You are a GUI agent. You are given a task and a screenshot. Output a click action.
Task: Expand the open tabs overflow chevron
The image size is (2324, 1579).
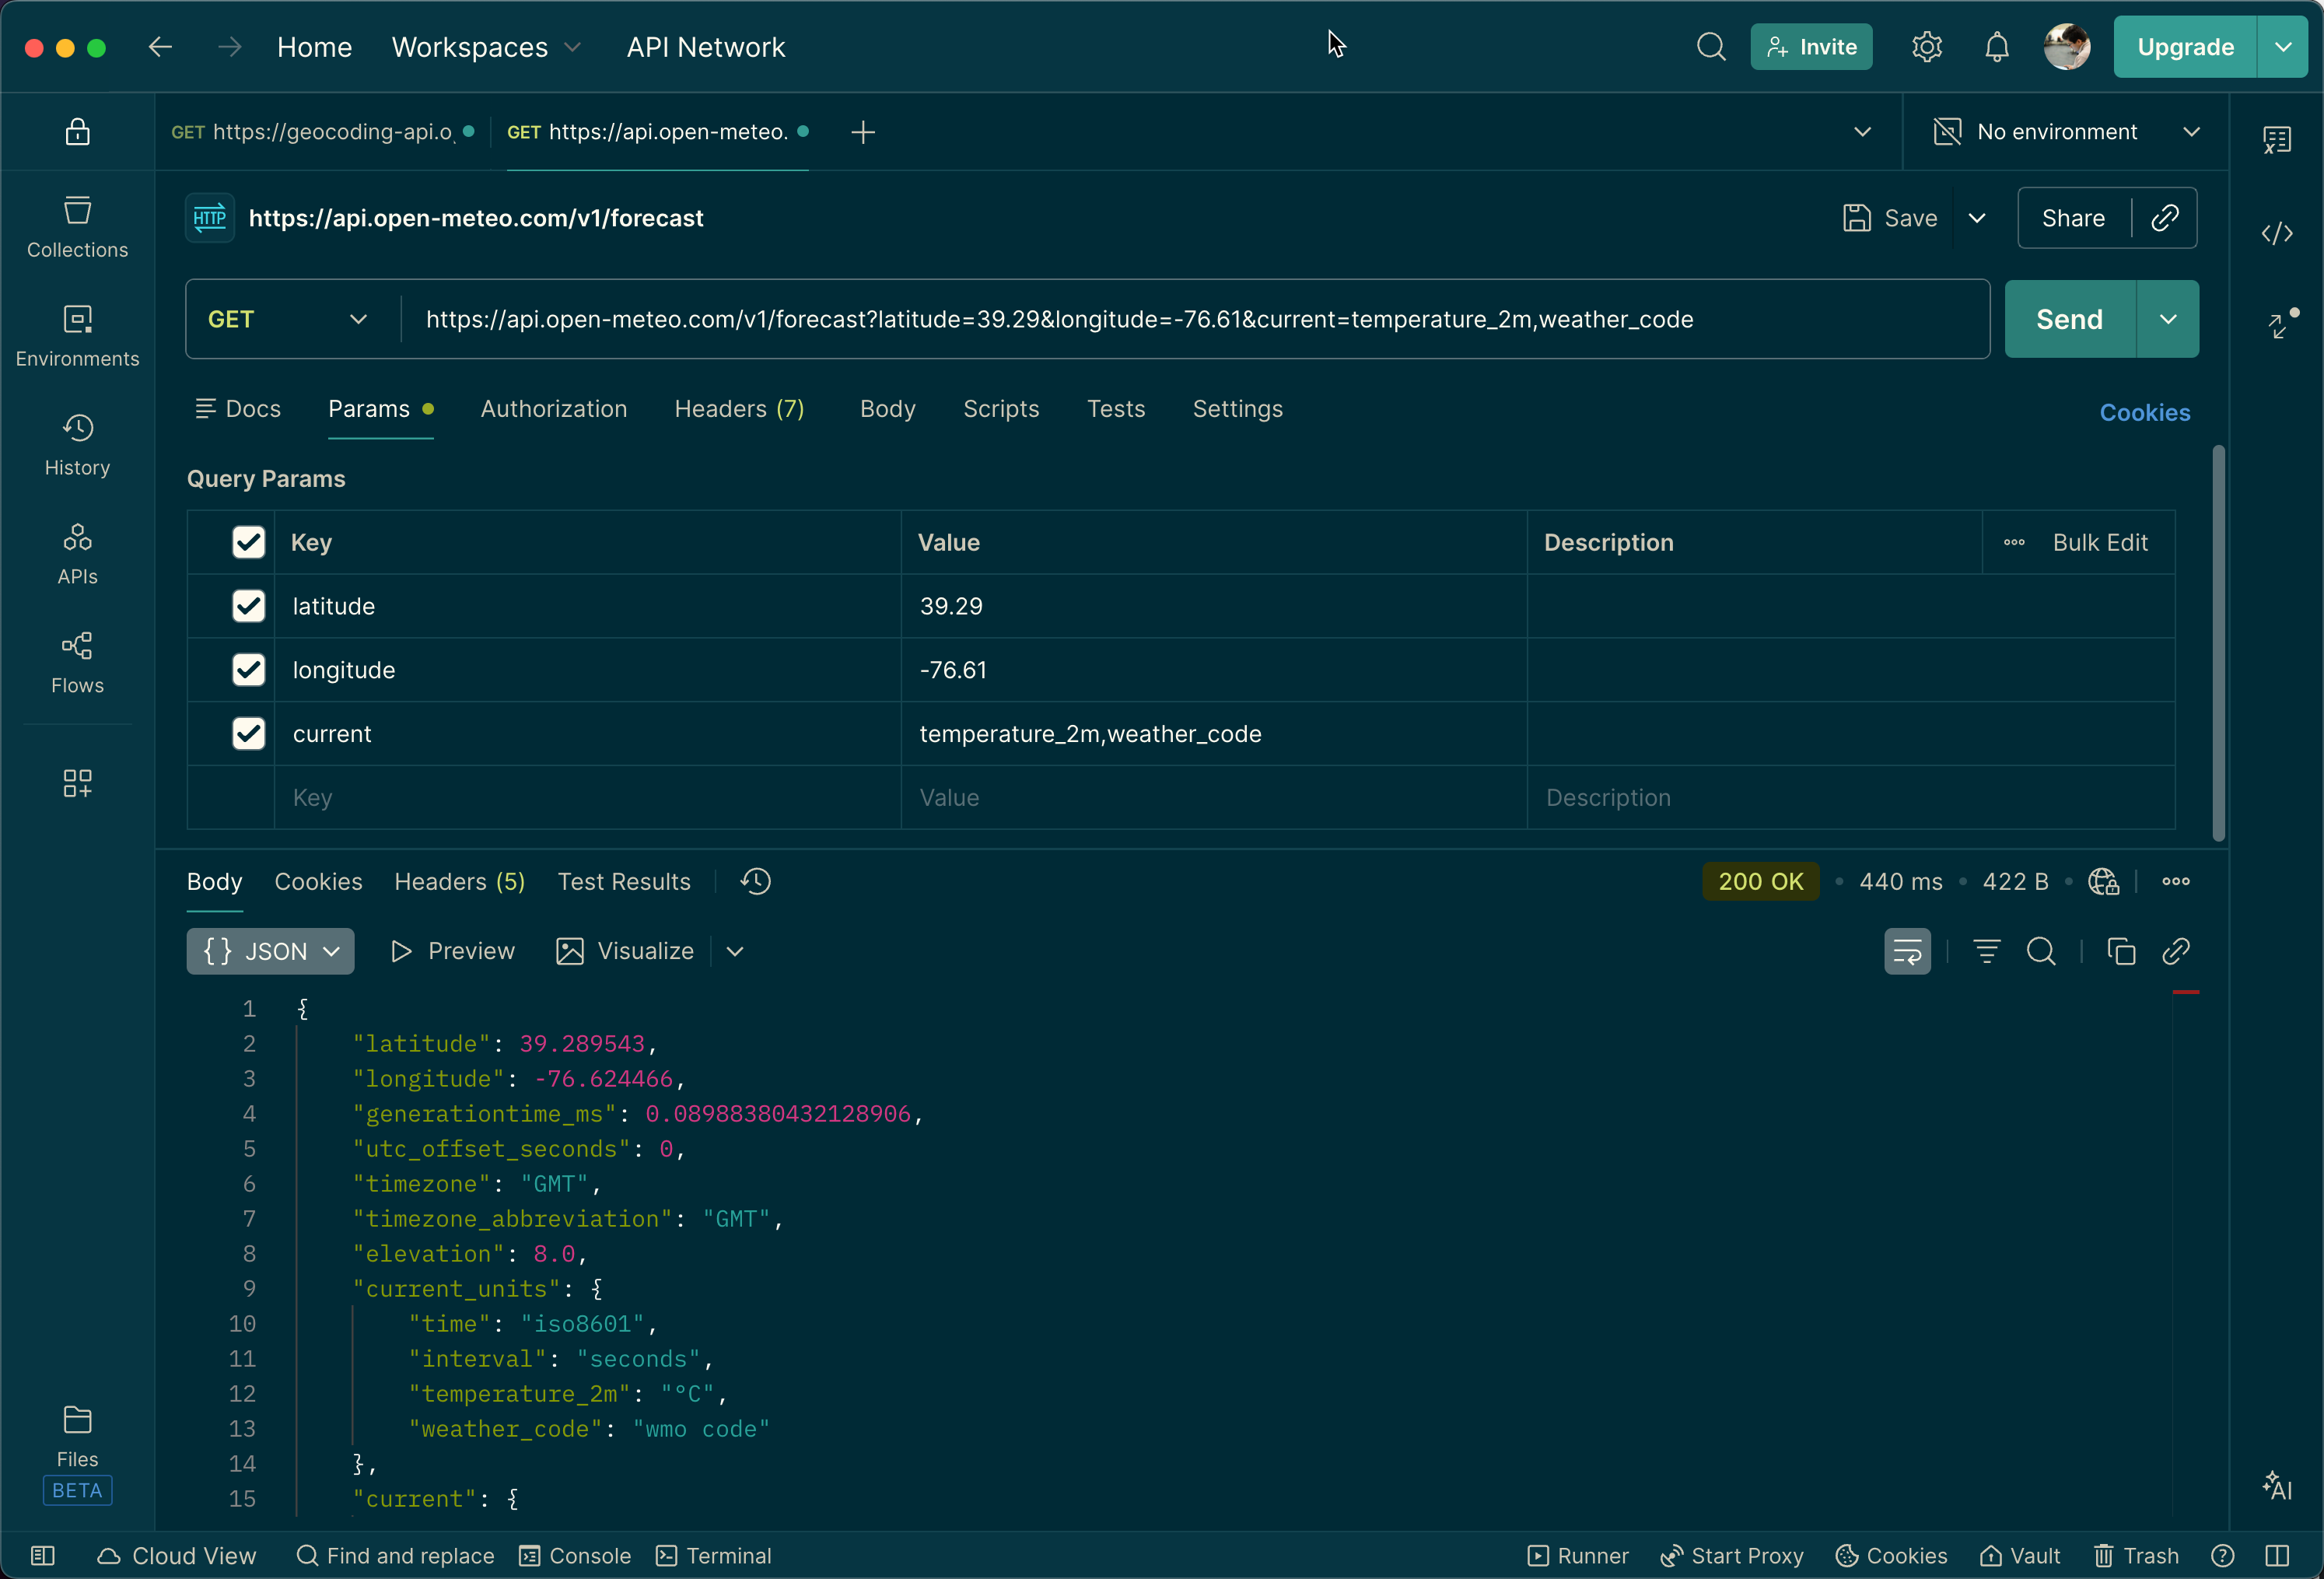coord(1862,132)
